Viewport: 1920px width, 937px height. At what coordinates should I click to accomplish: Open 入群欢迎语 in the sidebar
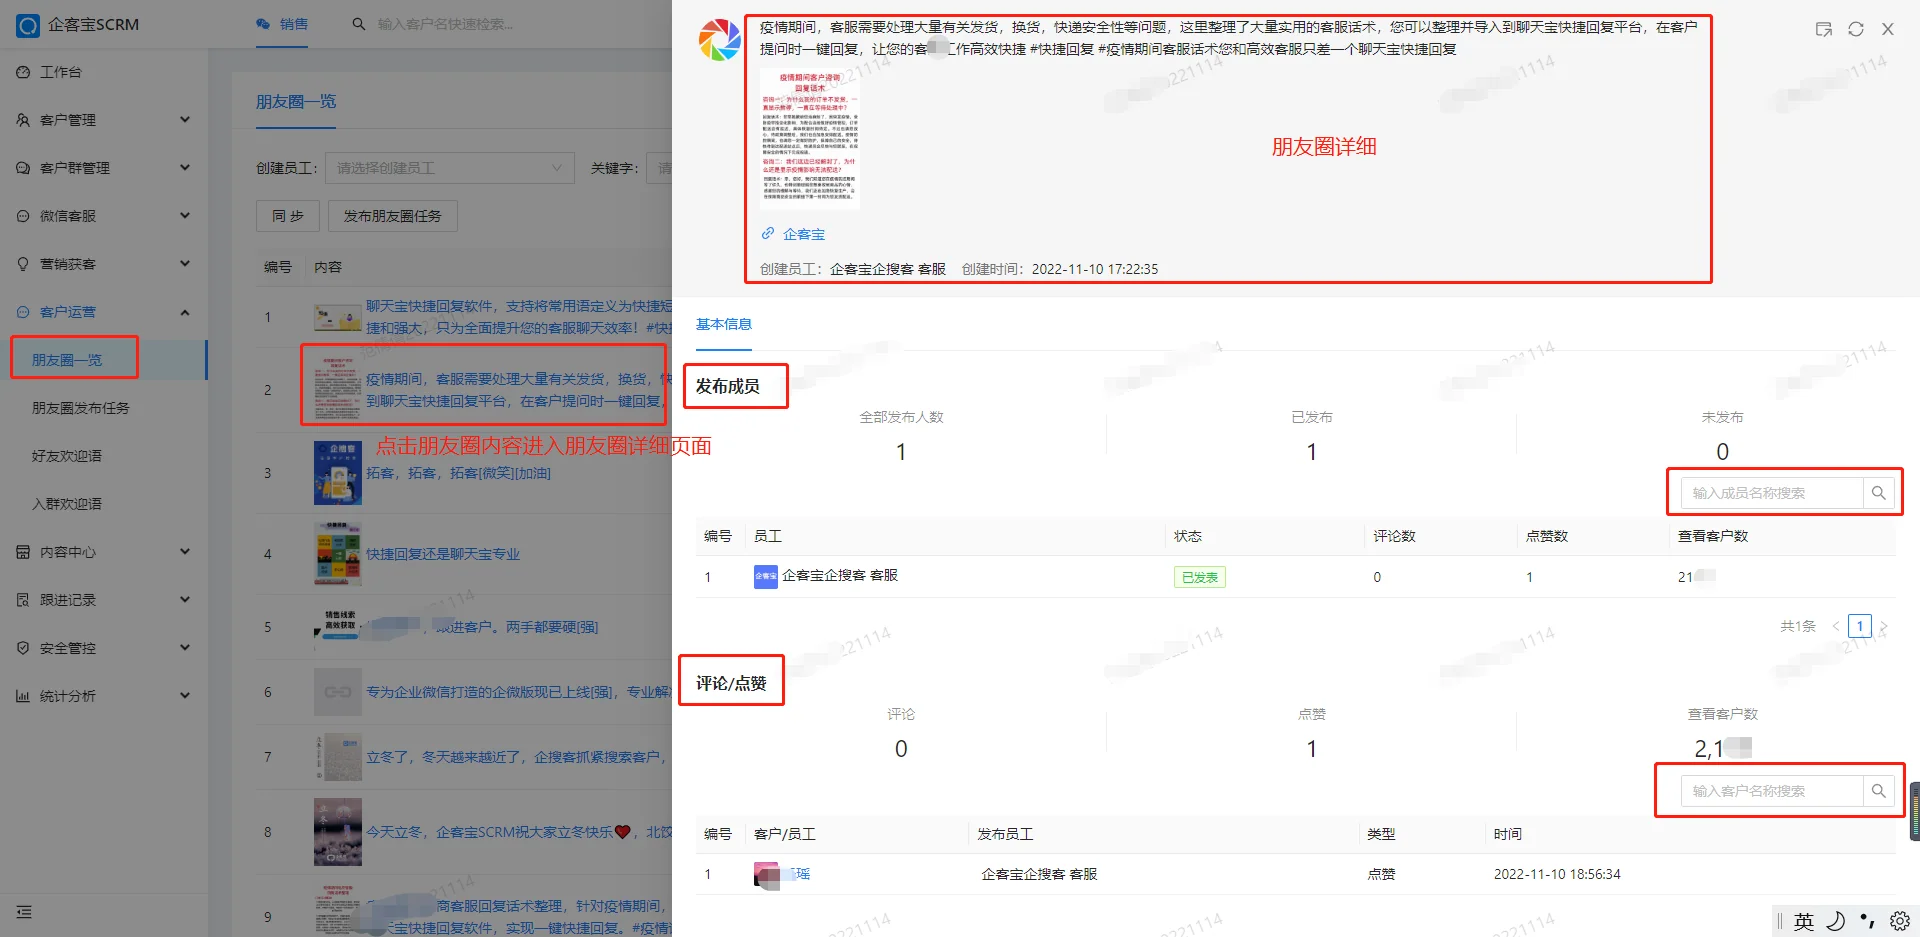click(67, 504)
